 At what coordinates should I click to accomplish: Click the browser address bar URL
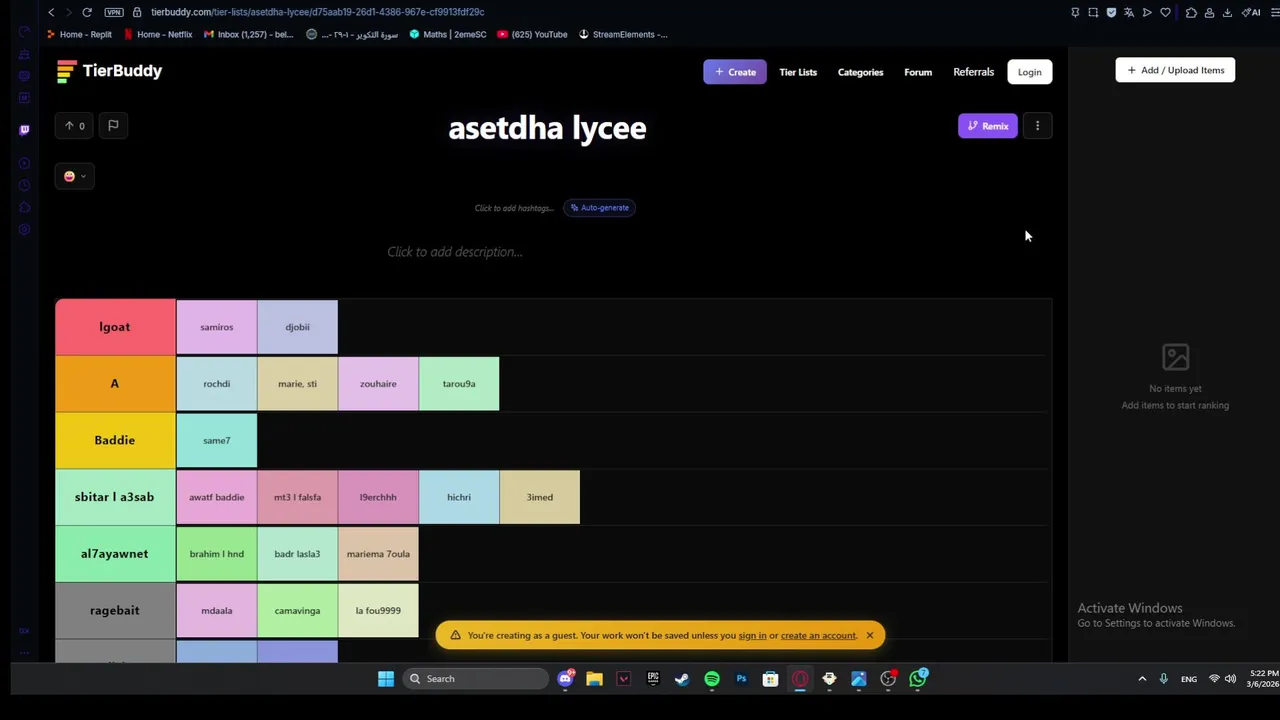[317, 12]
